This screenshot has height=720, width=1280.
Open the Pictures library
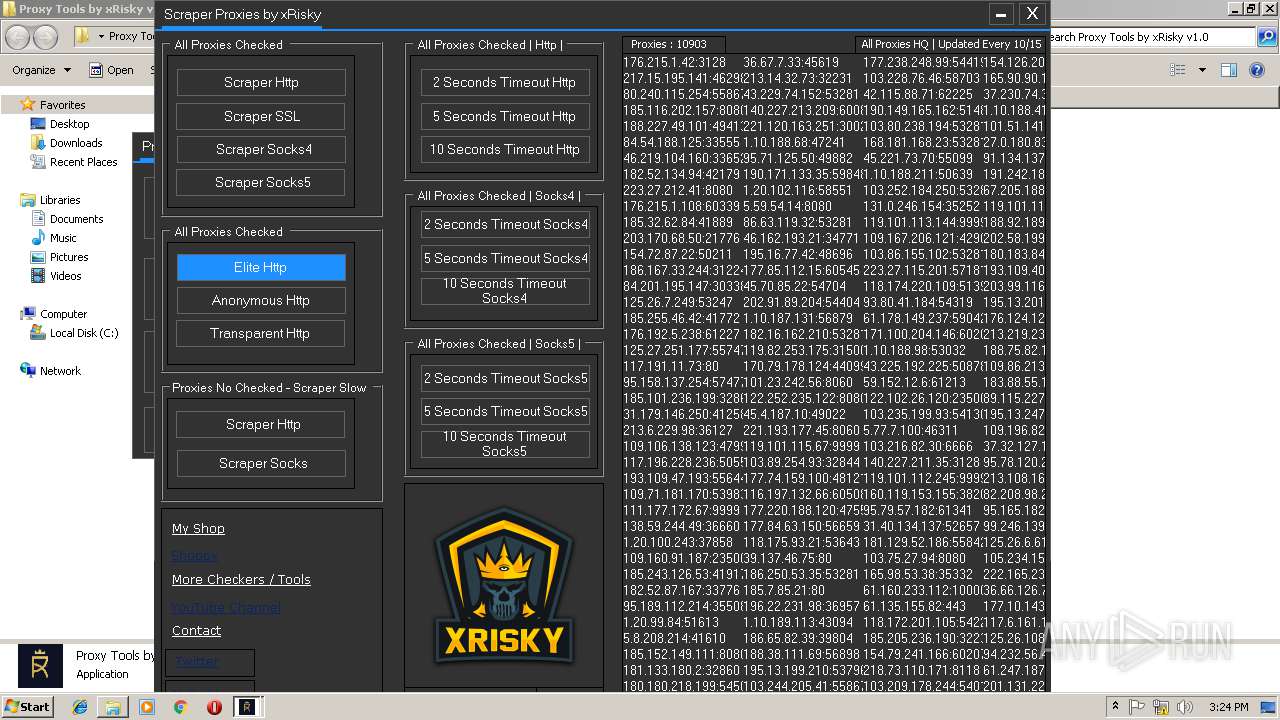[69, 257]
